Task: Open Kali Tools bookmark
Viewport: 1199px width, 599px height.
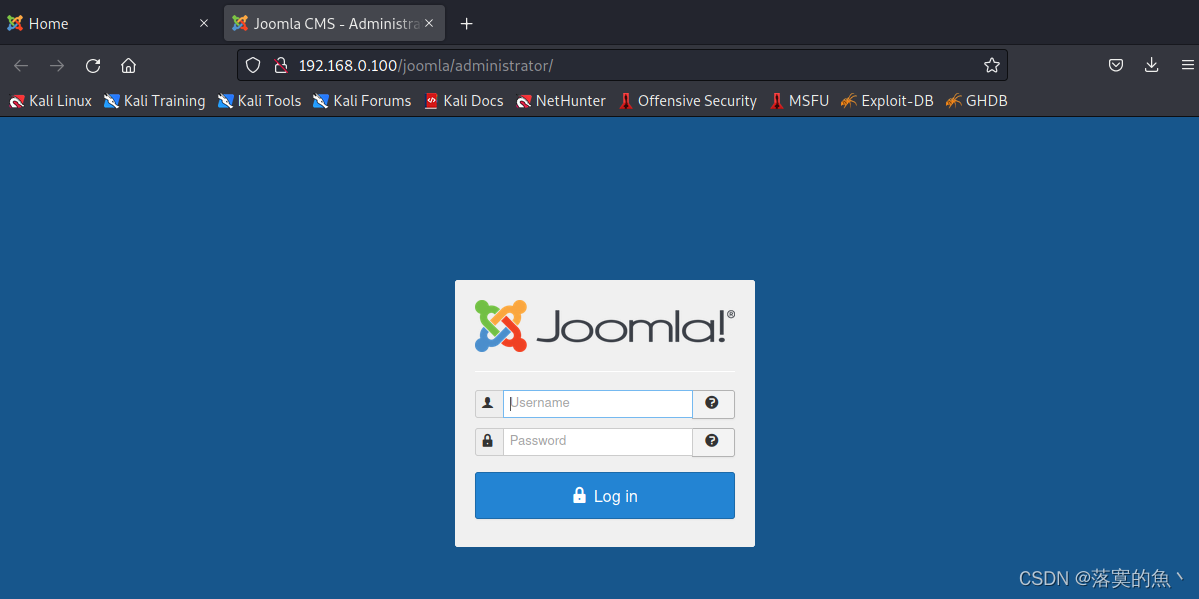Action: click(x=259, y=101)
